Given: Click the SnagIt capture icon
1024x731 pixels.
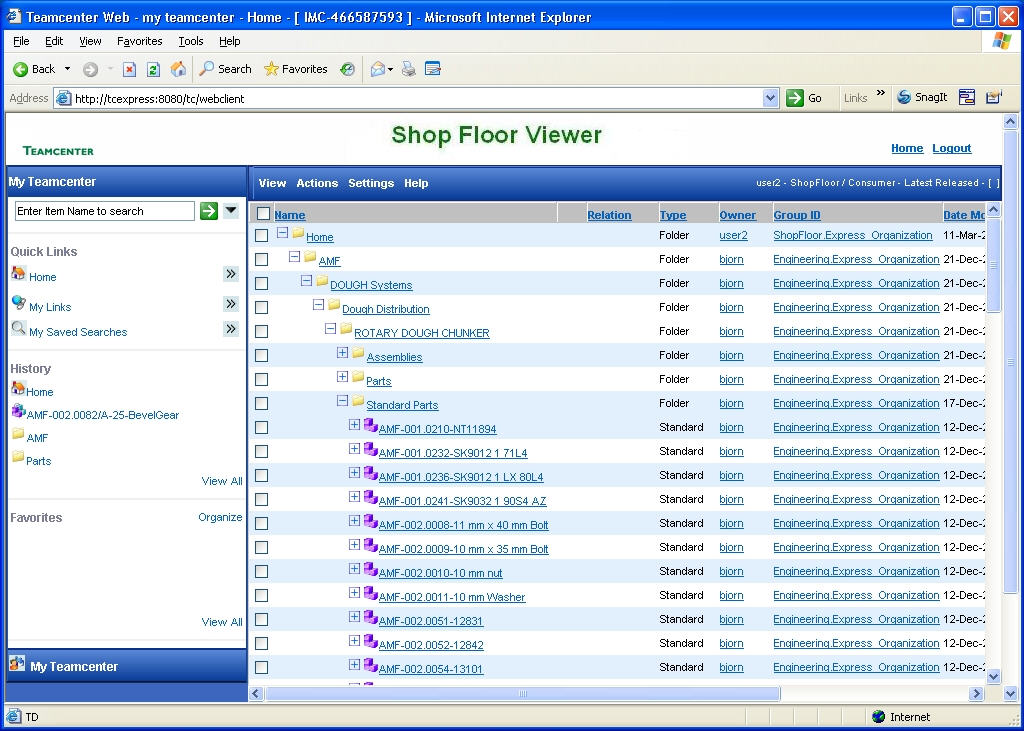Looking at the screenshot, I should coord(904,97).
